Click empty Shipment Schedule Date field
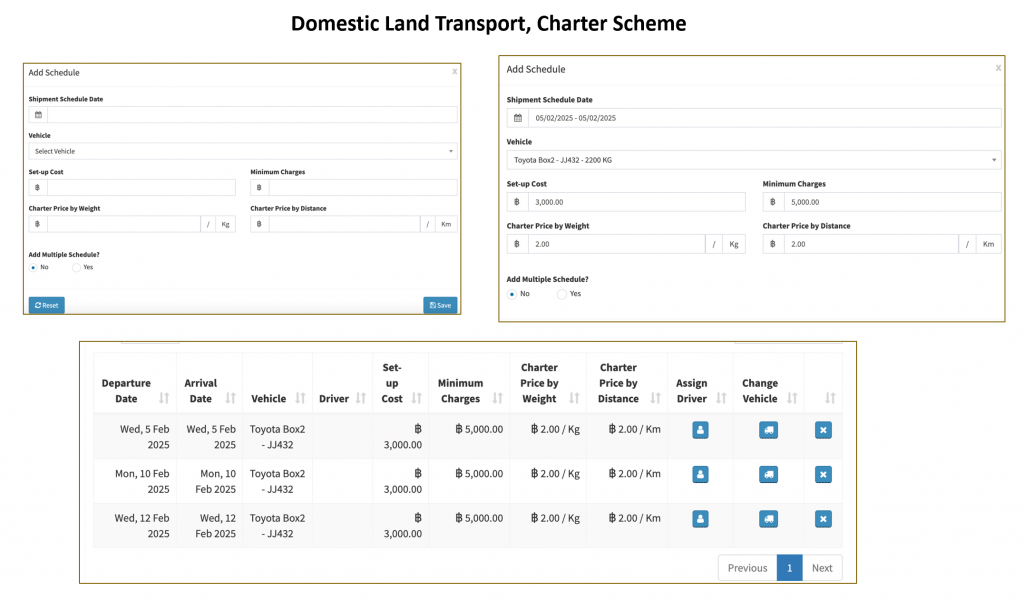The image size is (1024, 600). (x=252, y=115)
